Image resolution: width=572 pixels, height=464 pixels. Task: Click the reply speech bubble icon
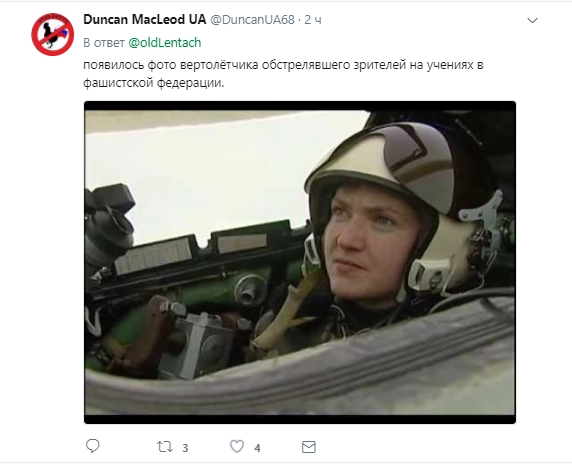coord(92,446)
